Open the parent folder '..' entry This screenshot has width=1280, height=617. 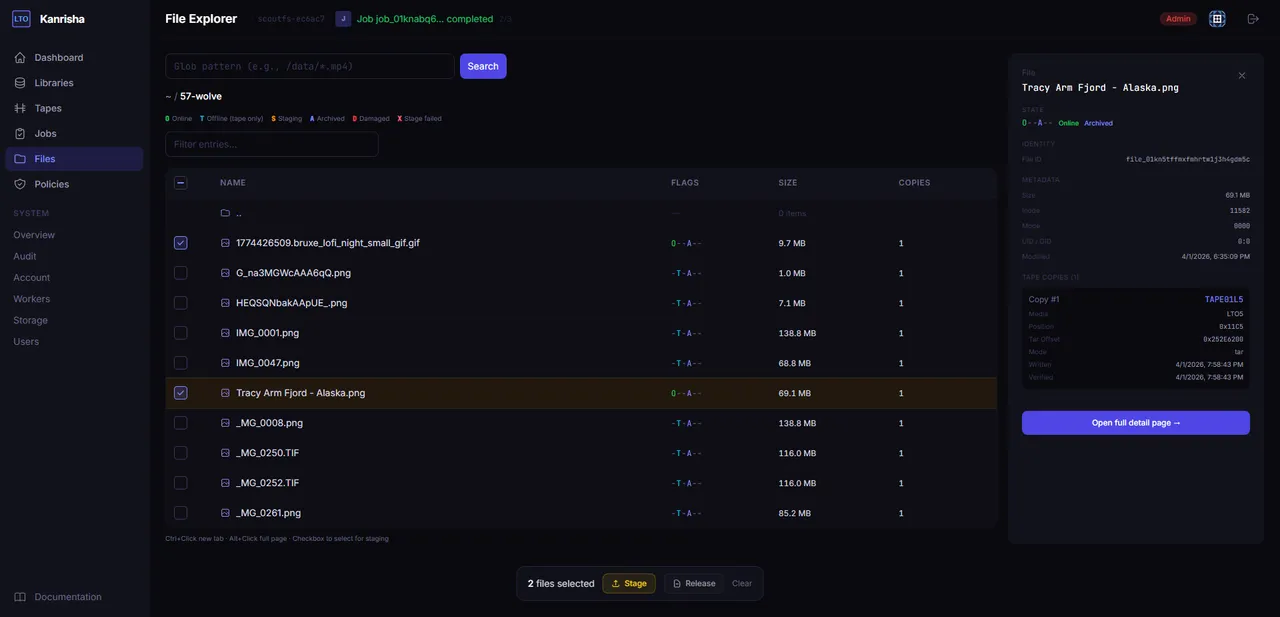(x=238, y=213)
